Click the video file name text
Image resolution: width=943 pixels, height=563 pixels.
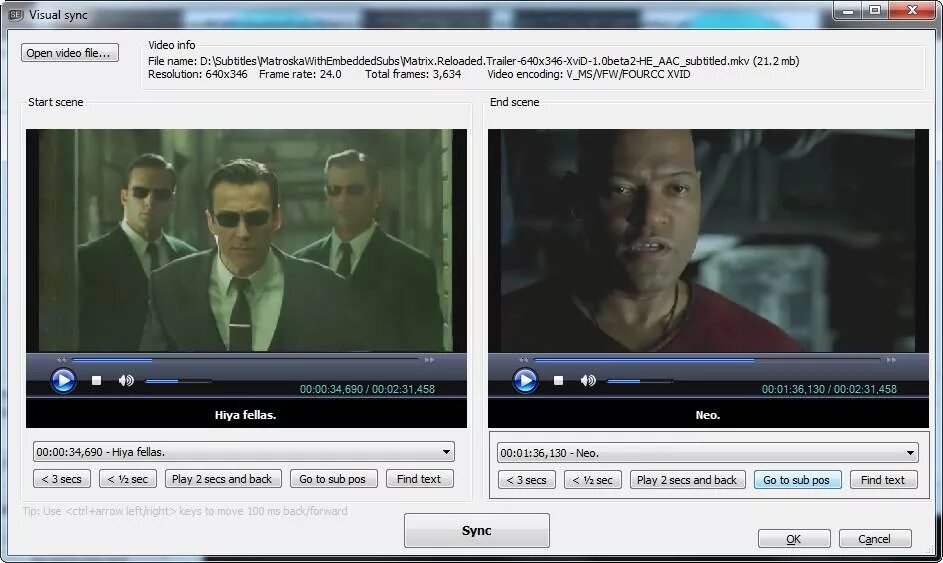(473, 61)
